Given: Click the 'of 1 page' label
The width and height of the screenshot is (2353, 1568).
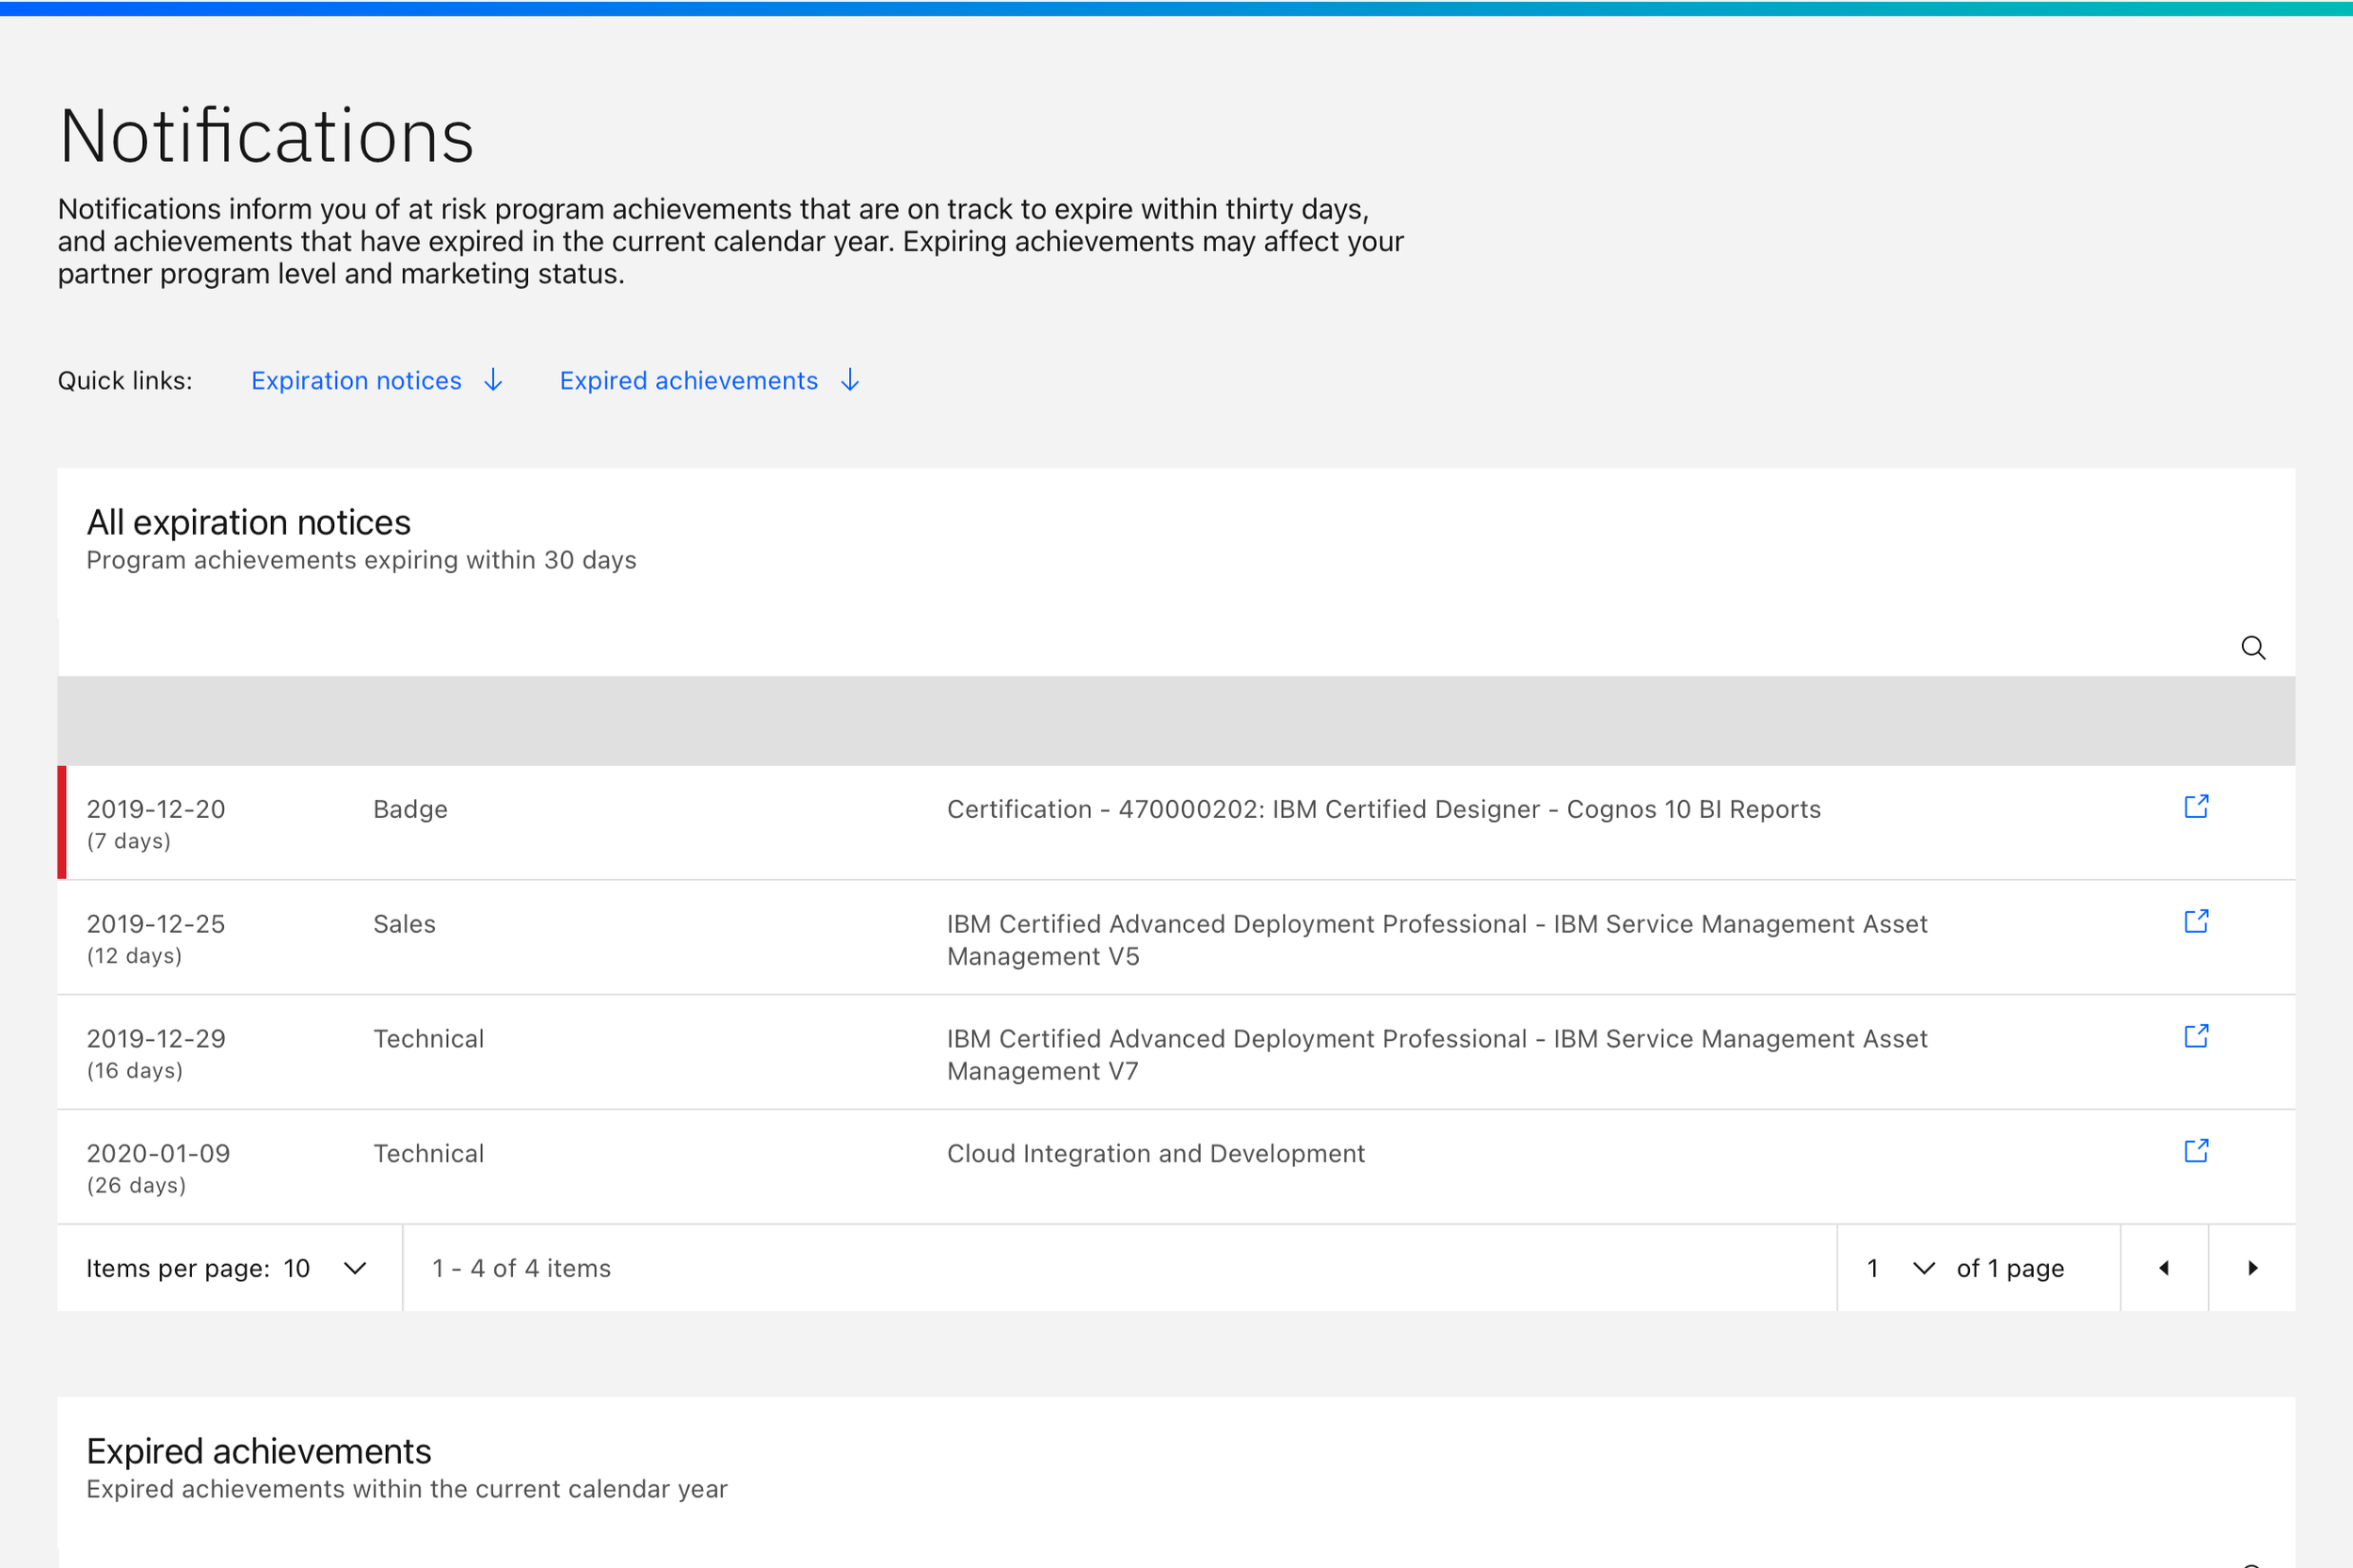Looking at the screenshot, I should pos(2010,1268).
